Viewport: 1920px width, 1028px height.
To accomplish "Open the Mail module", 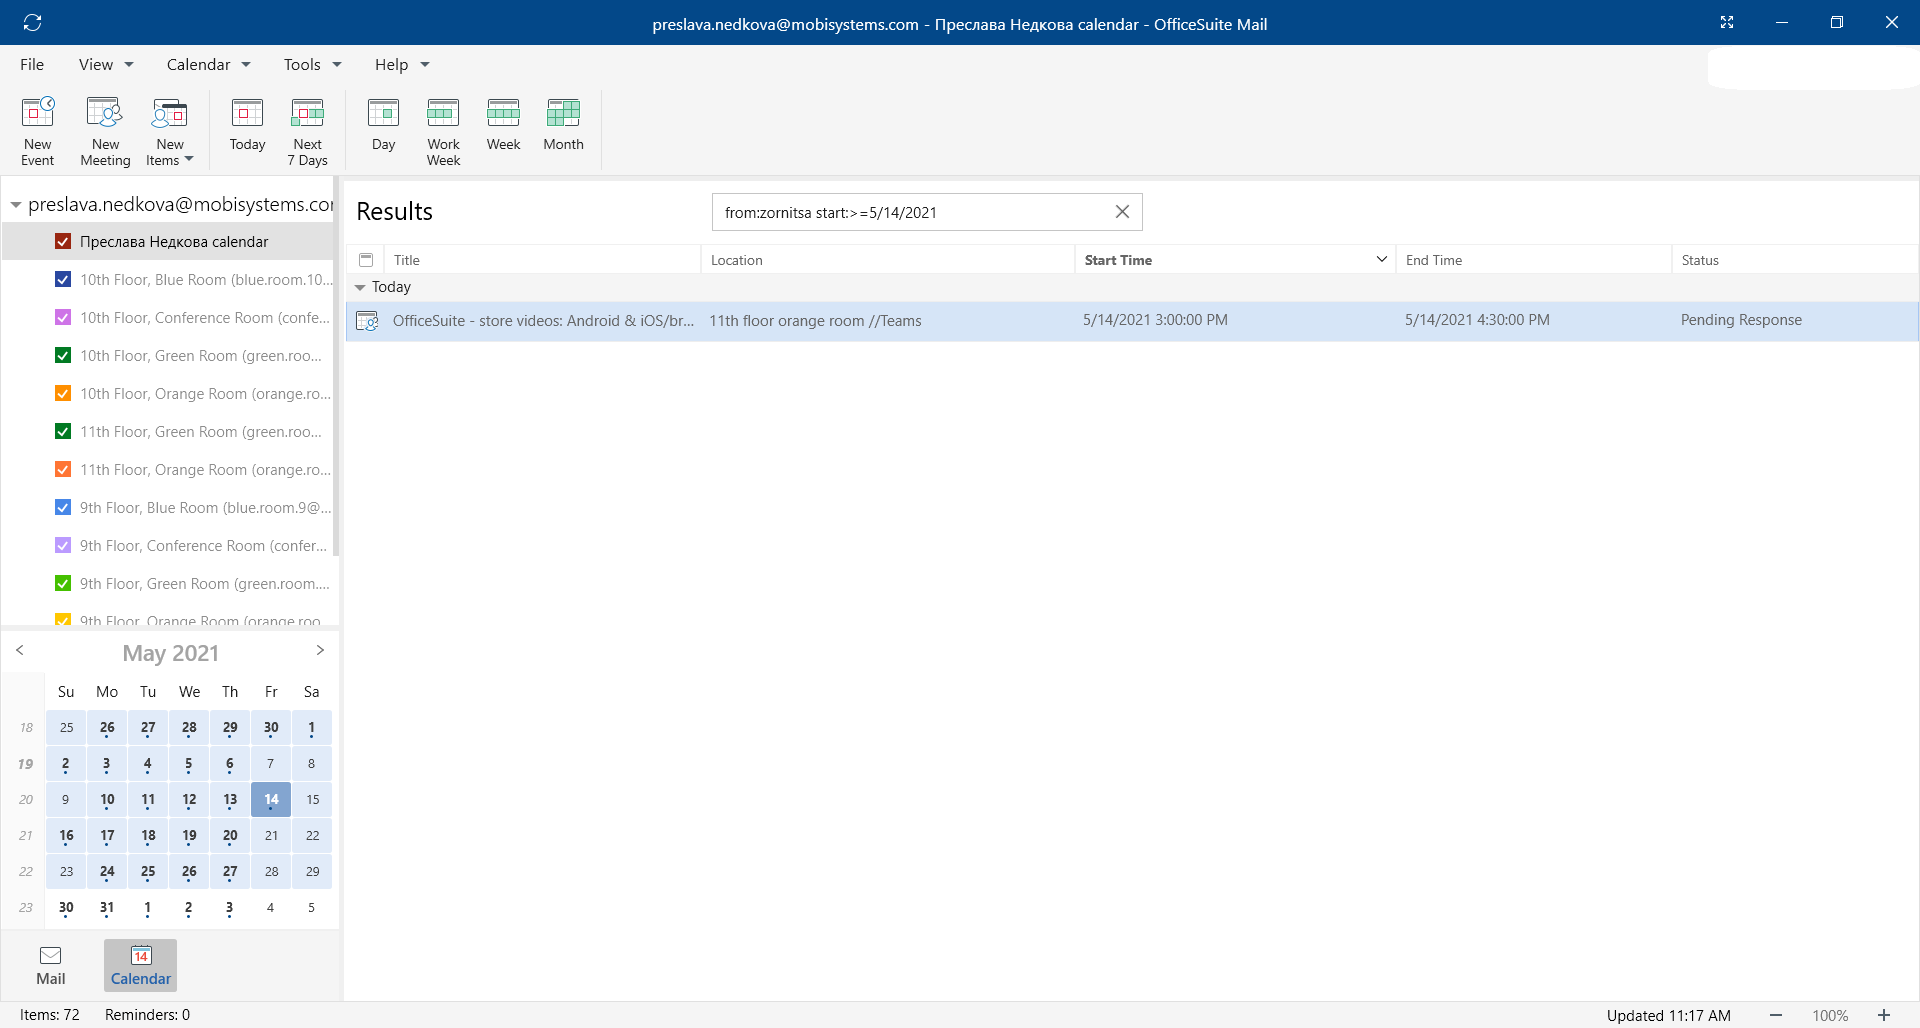I will [x=50, y=965].
